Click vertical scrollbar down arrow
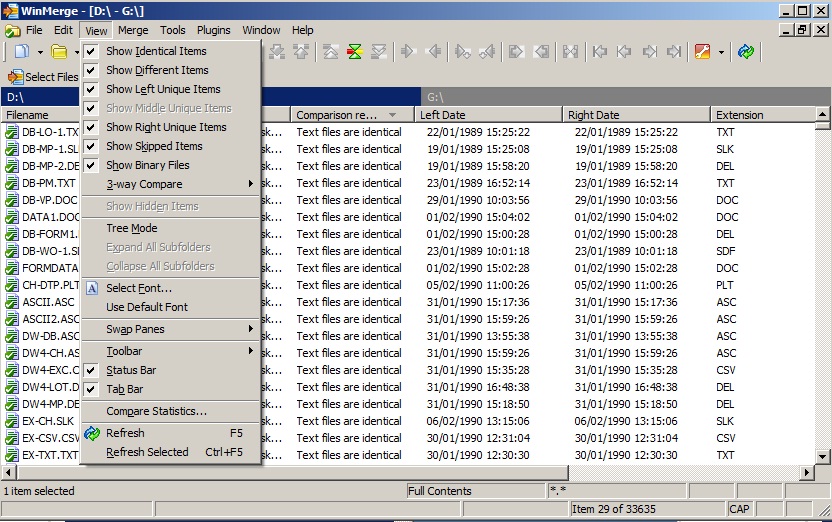Image resolution: width=832 pixels, height=522 pixels. pos(822,456)
